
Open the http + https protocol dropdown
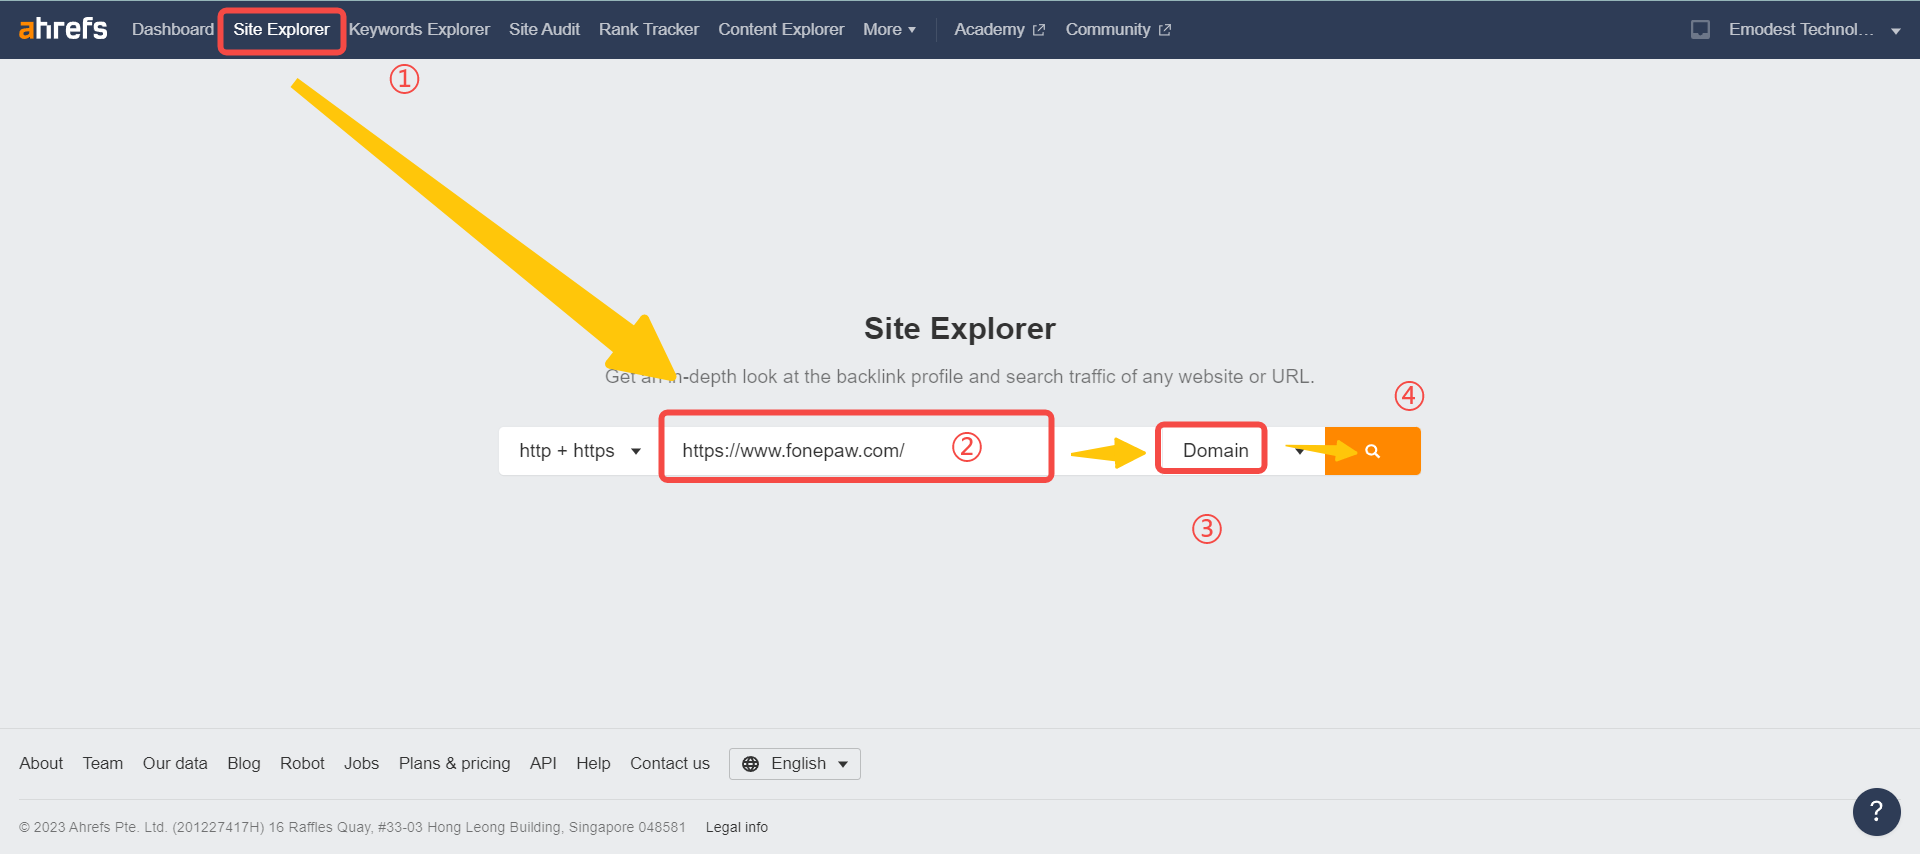(580, 451)
